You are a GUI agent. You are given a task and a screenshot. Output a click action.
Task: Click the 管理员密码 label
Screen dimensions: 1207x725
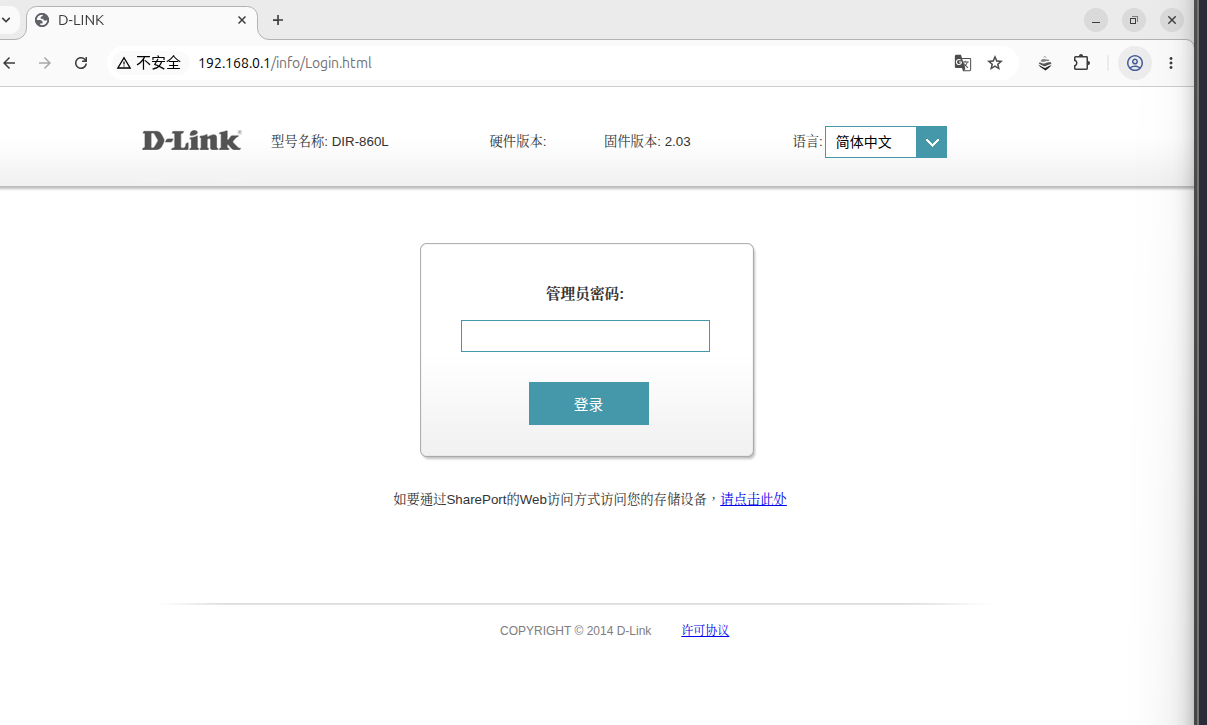tap(585, 294)
